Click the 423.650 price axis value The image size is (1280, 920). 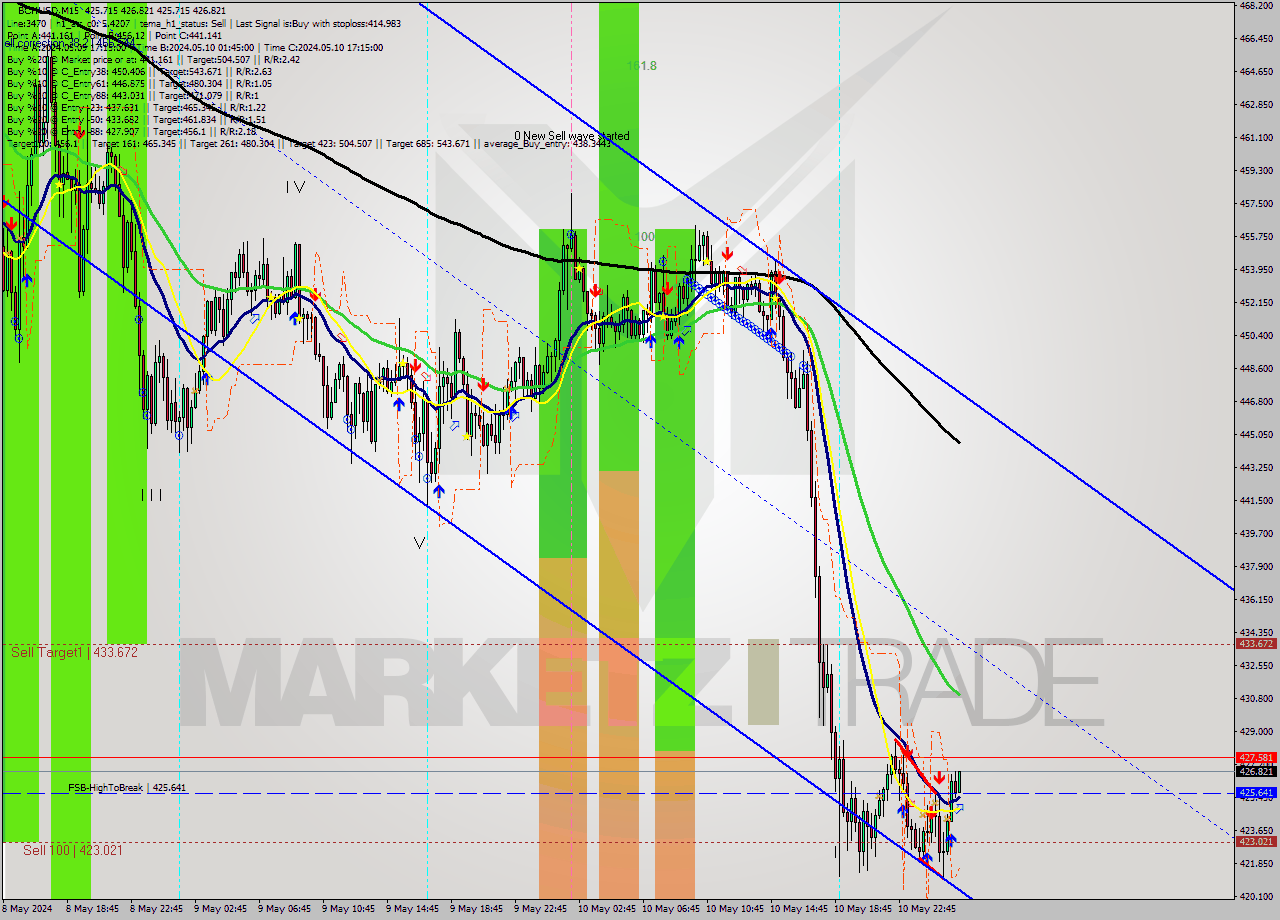point(1255,830)
